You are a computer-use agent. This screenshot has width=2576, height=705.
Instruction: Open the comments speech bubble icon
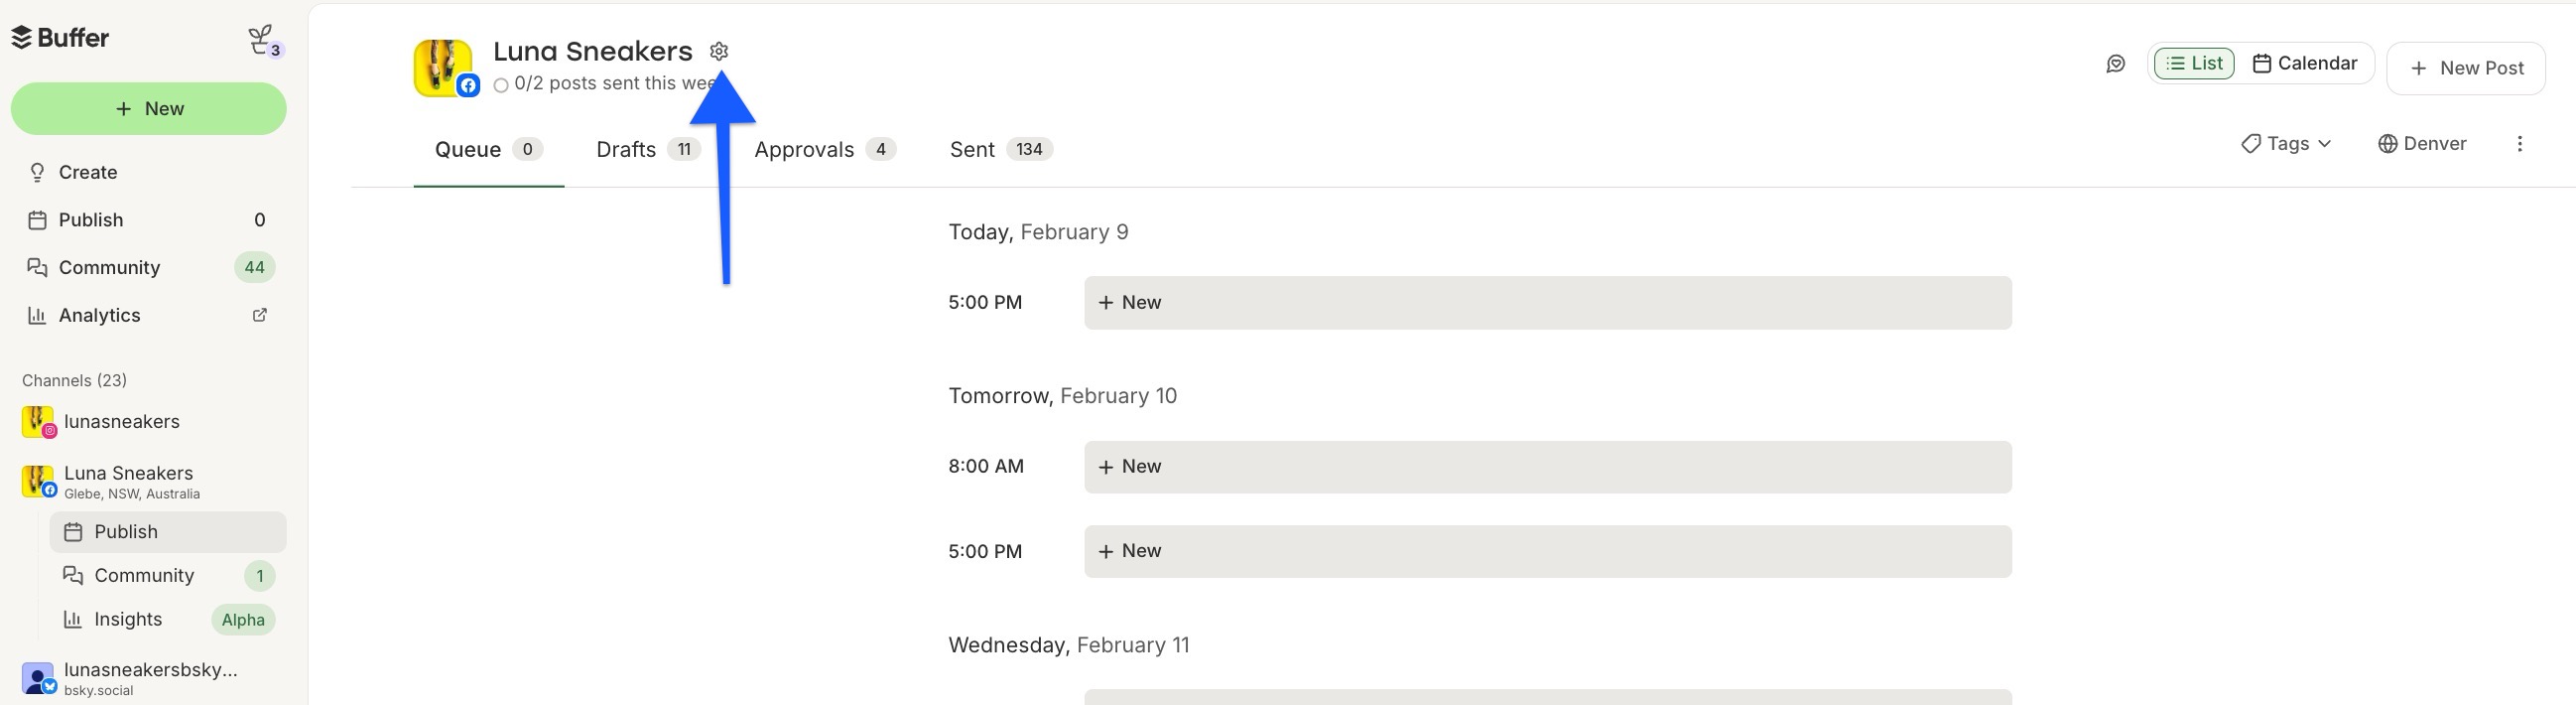tap(2115, 64)
